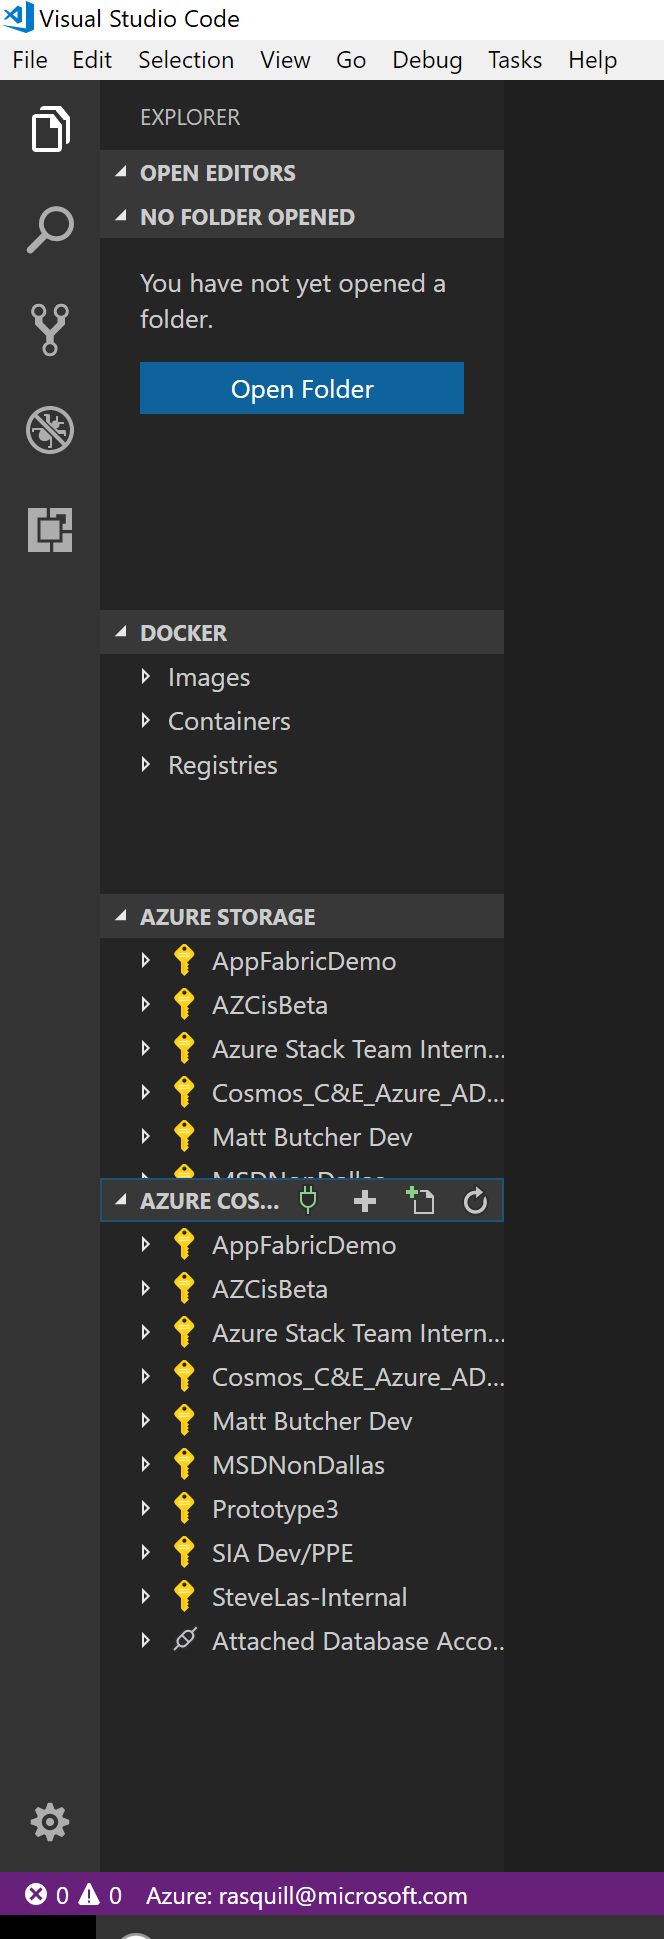Screen dimensions: 664x1939
Task: Select AppFabricDemo label in Azure Storage
Action: click(x=304, y=961)
